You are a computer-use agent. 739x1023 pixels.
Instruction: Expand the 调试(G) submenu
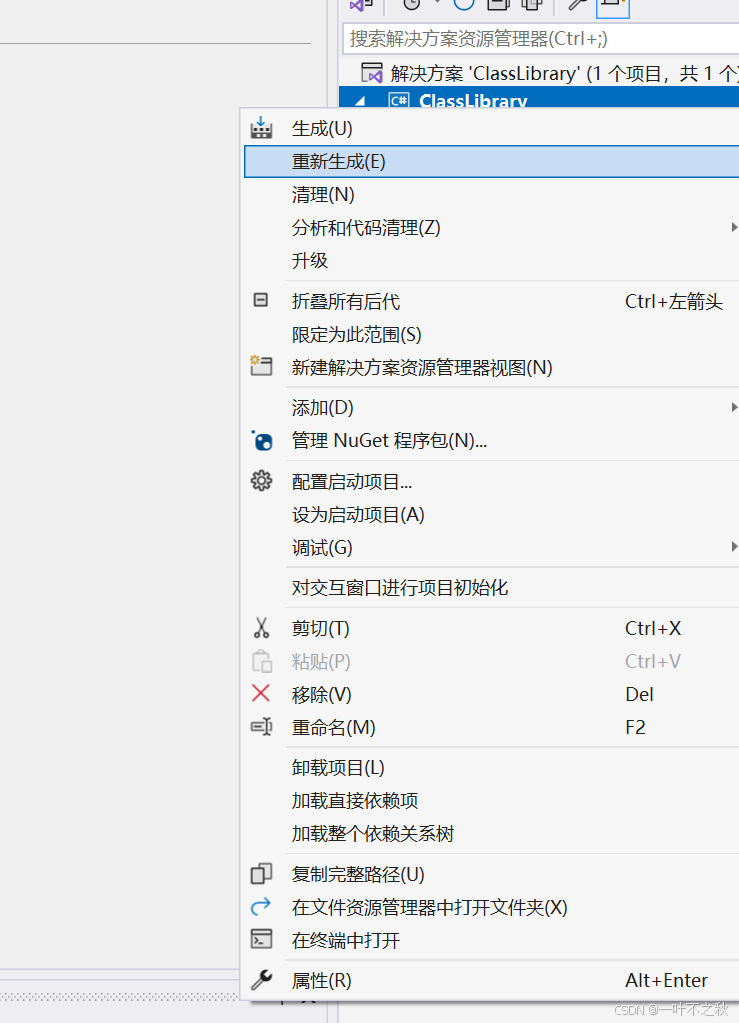click(733, 547)
